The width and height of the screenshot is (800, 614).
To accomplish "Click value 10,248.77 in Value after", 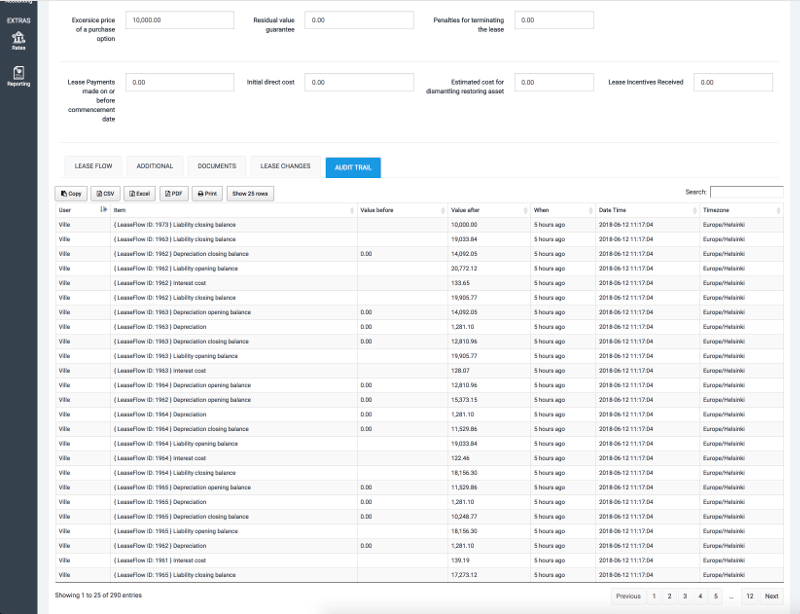I will pyautogui.click(x=464, y=517).
